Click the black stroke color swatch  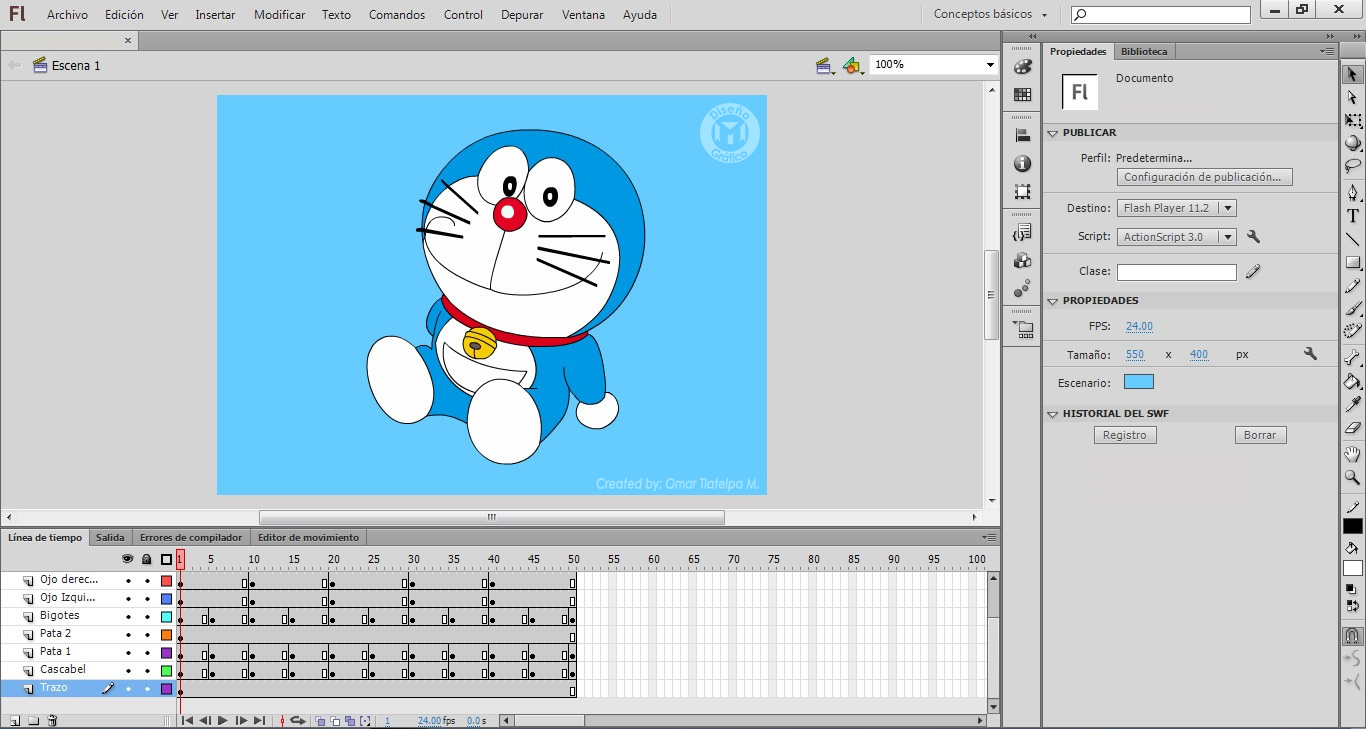pos(1352,526)
